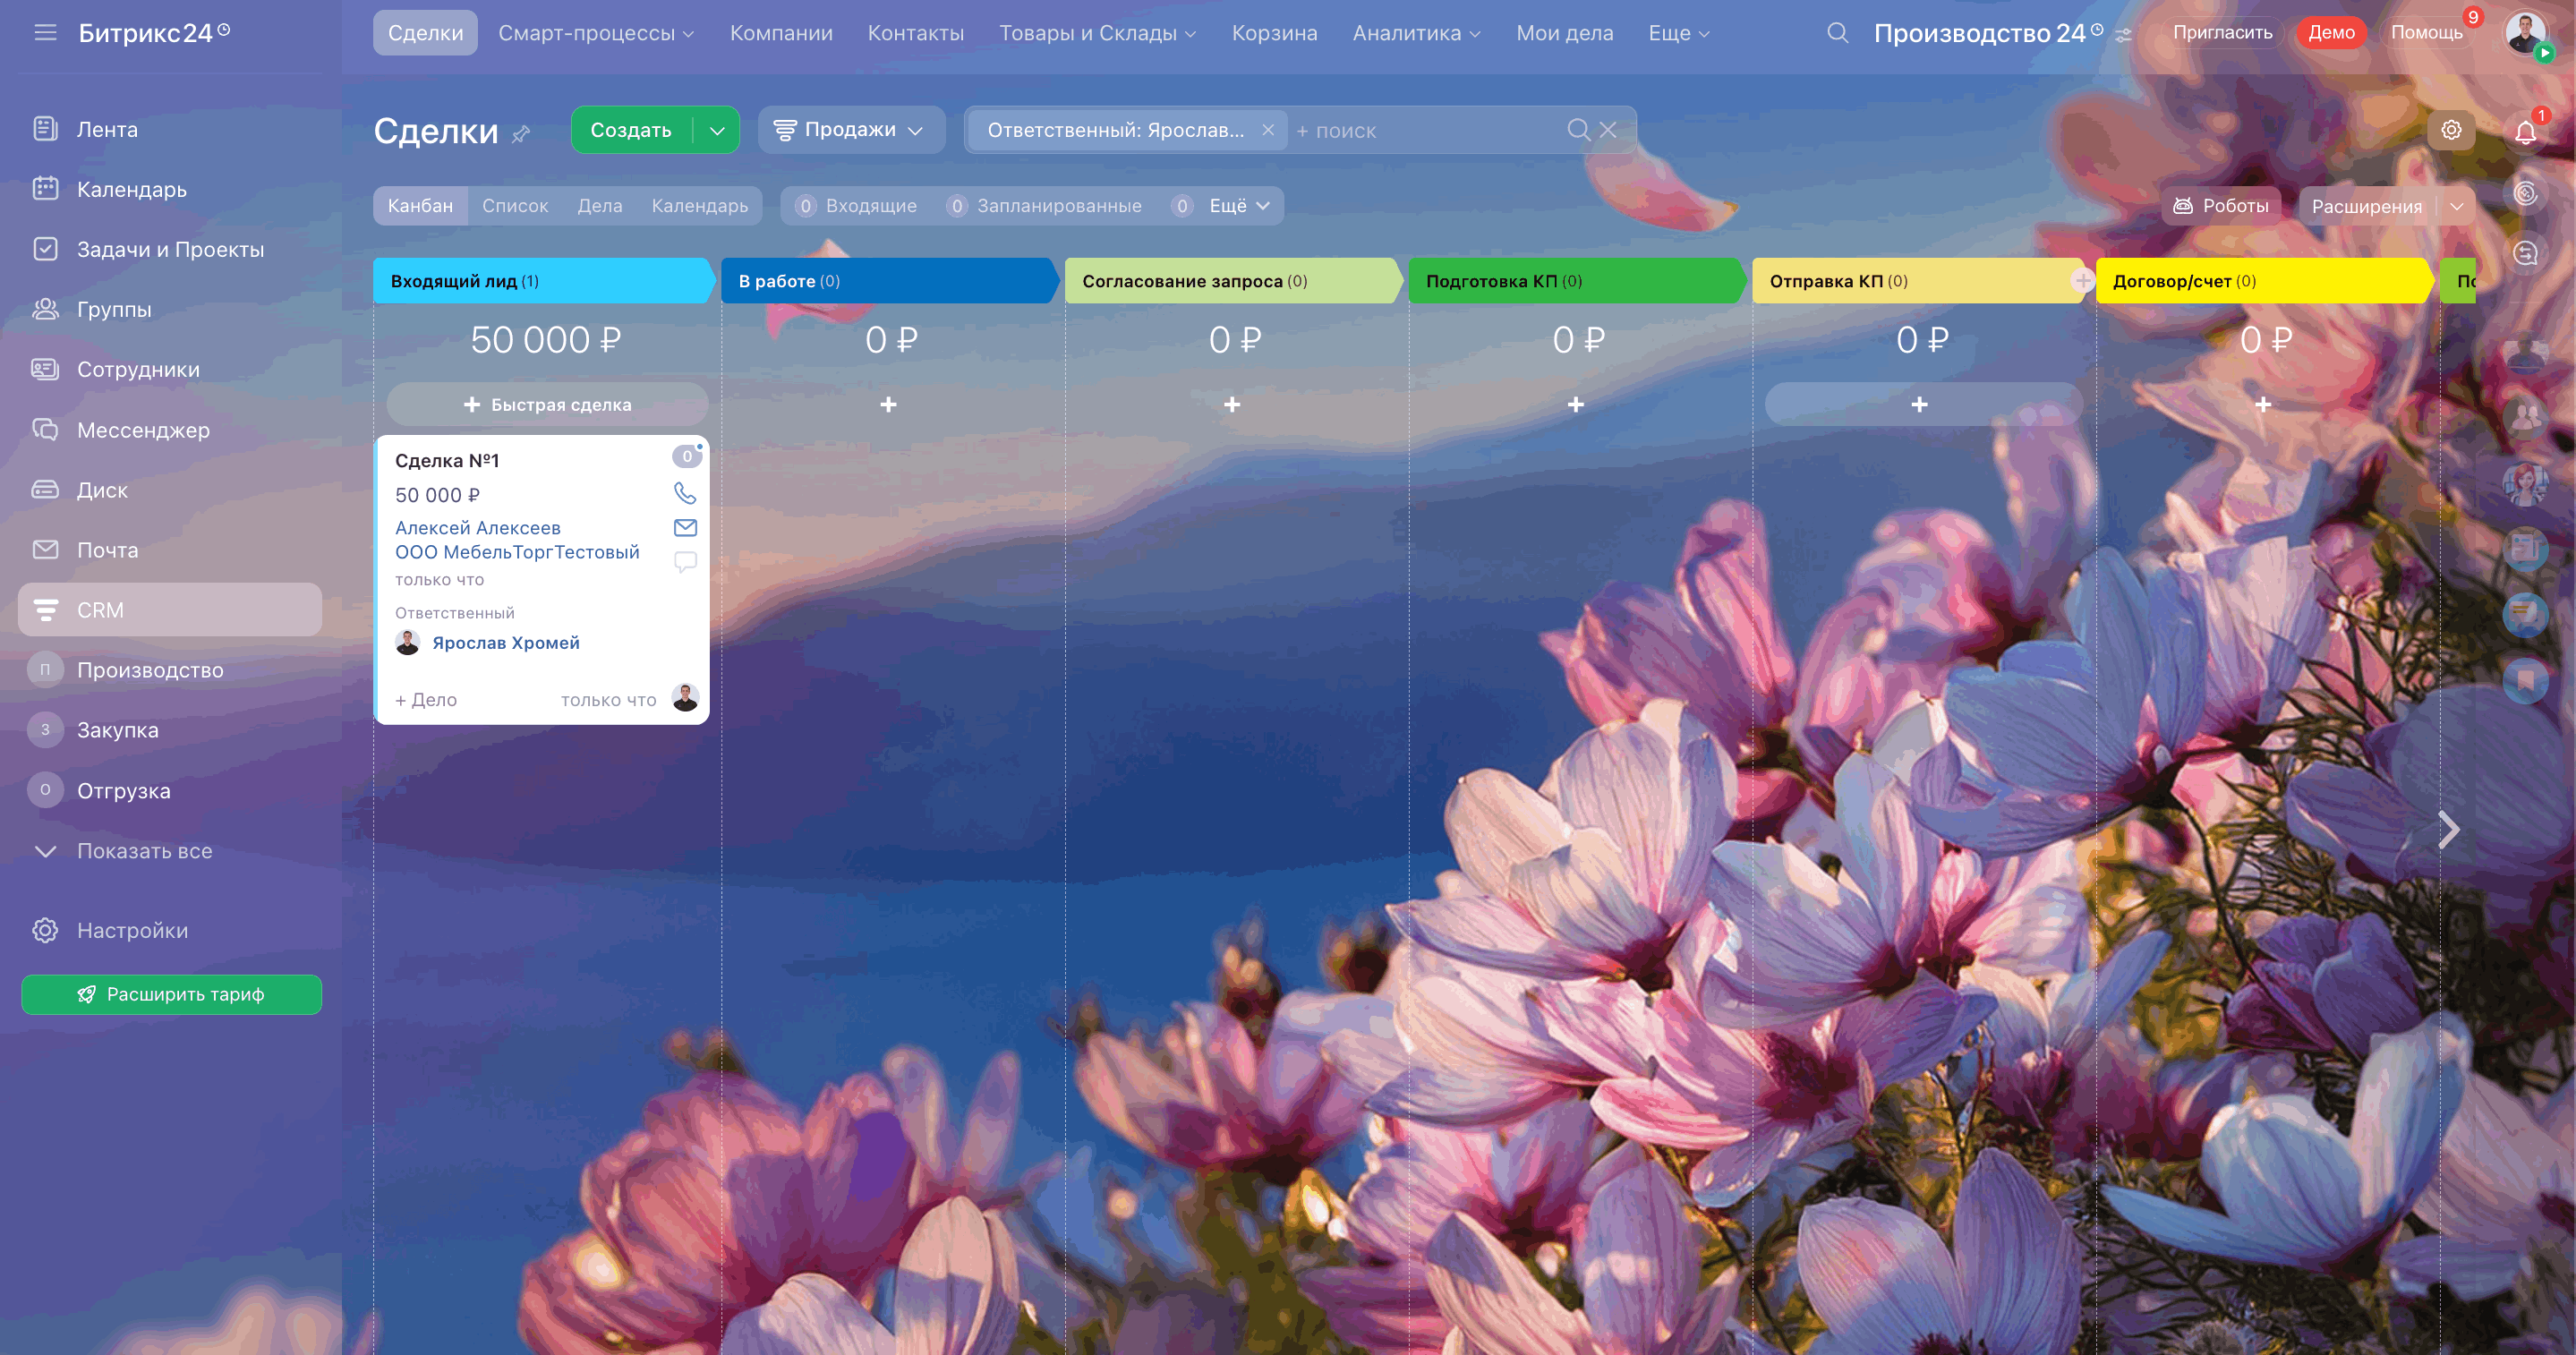Image resolution: width=2576 pixels, height=1355 pixels.
Task: Switch to the Список view tab
Action: coord(515,206)
